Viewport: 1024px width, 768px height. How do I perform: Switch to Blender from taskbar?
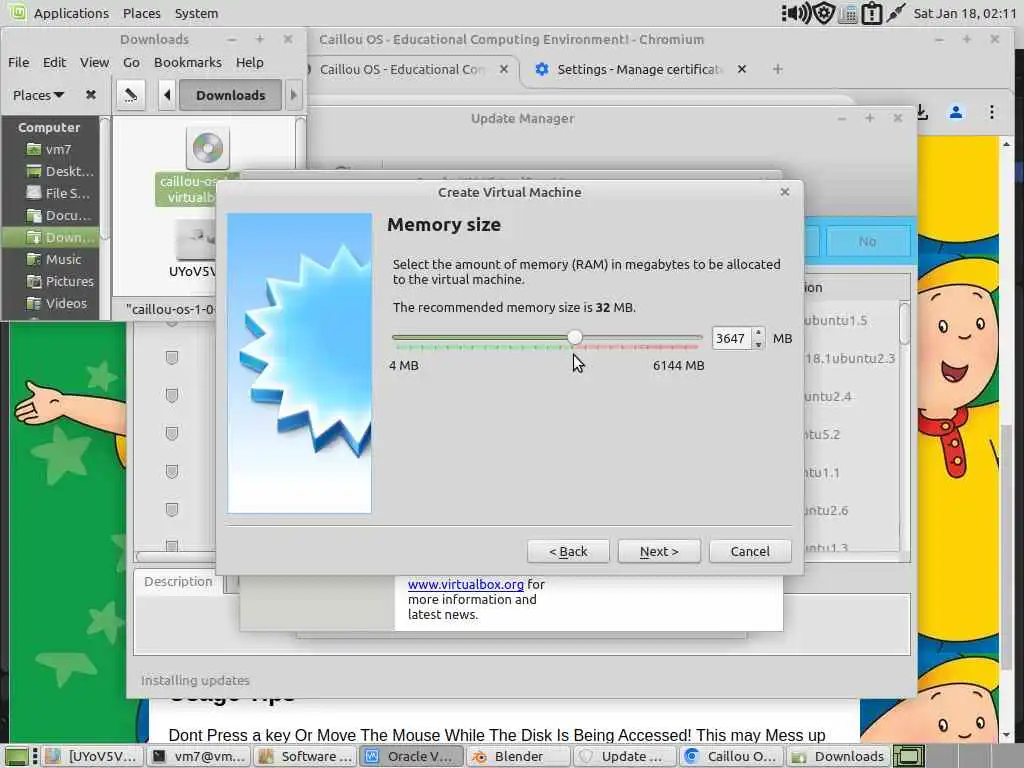tap(519, 756)
